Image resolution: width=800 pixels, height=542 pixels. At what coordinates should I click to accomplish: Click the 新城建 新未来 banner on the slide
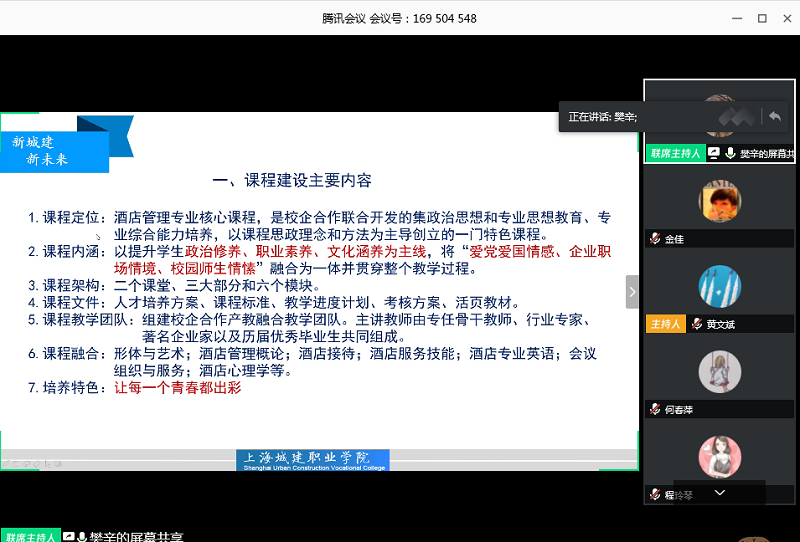[x=55, y=150]
